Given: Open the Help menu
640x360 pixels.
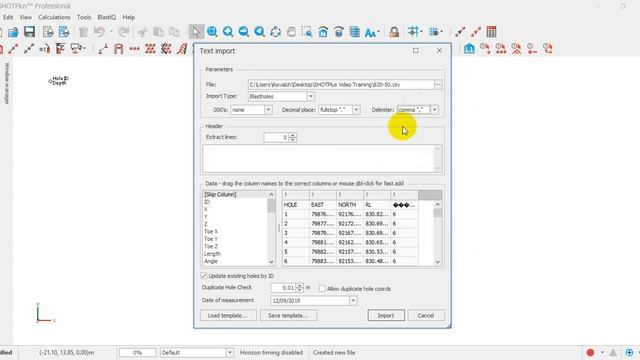Looking at the screenshot, I should pos(129,17).
